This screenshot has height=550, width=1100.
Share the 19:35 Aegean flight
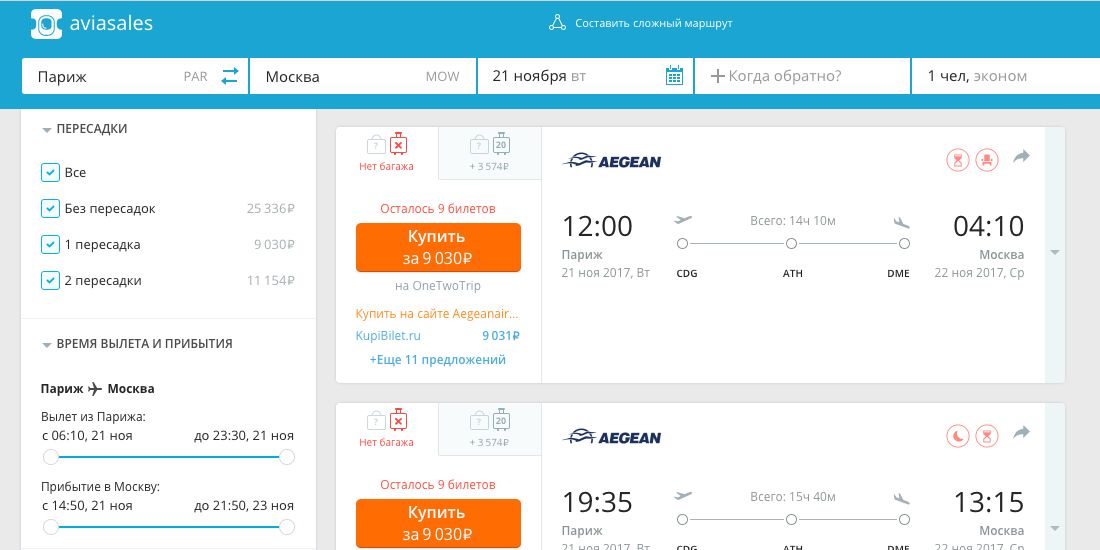pos(1021,432)
